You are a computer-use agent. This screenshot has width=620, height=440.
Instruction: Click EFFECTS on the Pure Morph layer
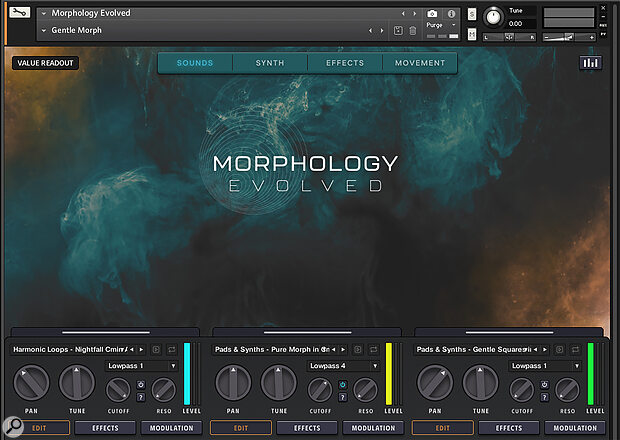point(307,428)
